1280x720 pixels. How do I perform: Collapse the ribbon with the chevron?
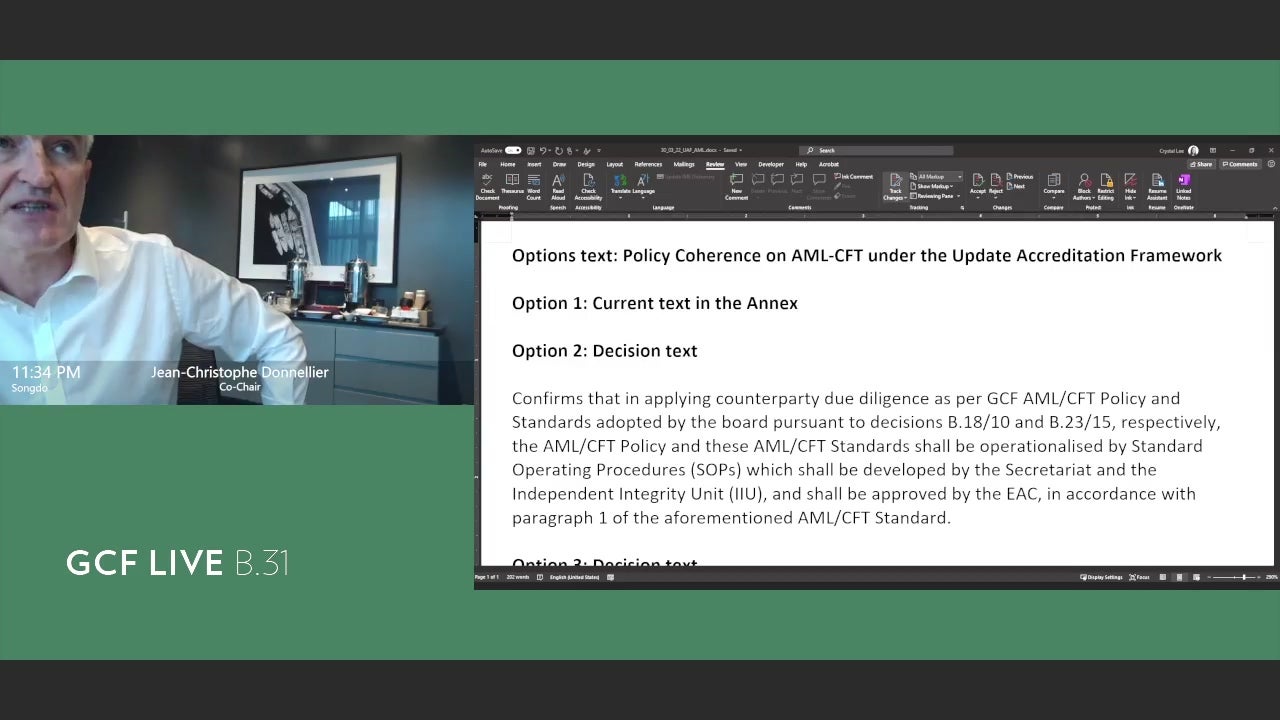tap(1275, 208)
